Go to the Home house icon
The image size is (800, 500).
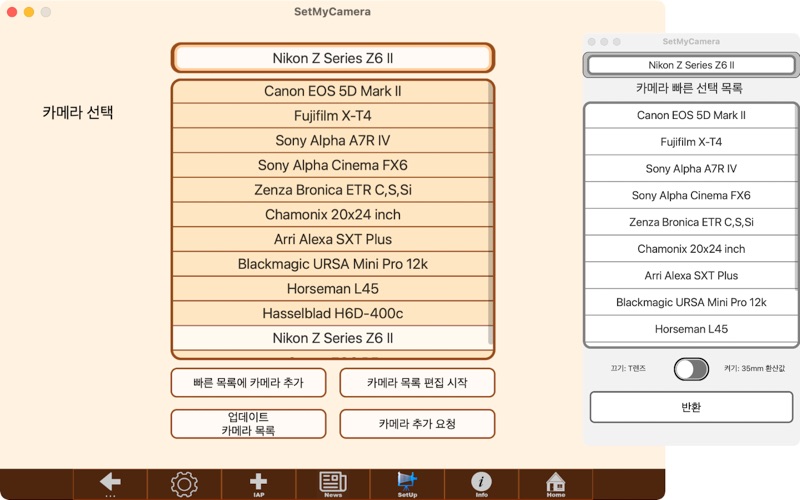pyautogui.click(x=556, y=484)
